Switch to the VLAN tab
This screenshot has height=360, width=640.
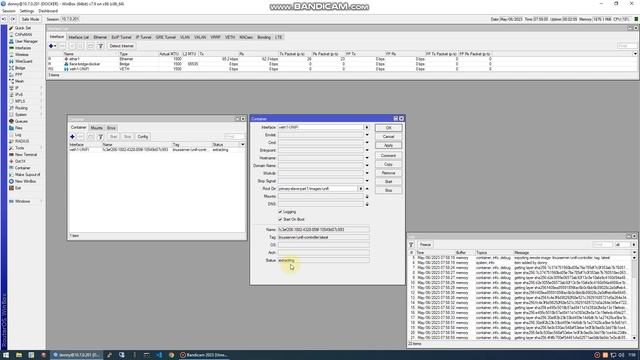[x=185, y=37]
